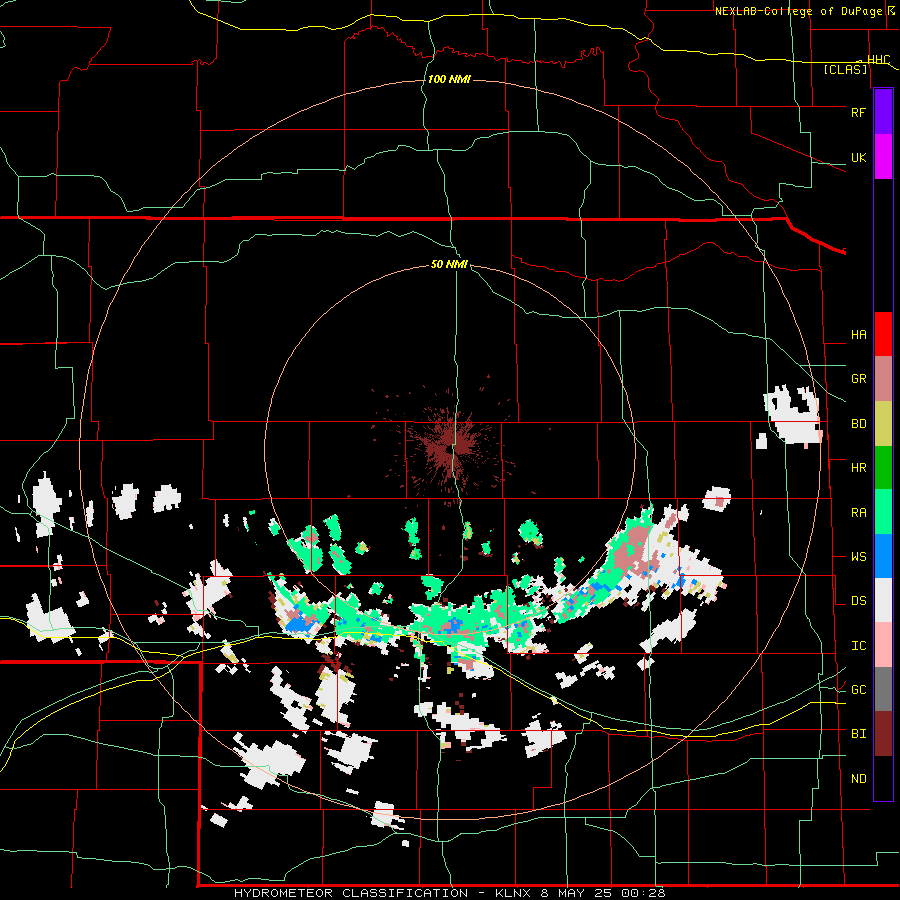Click the RF purple color swatch

(883, 112)
